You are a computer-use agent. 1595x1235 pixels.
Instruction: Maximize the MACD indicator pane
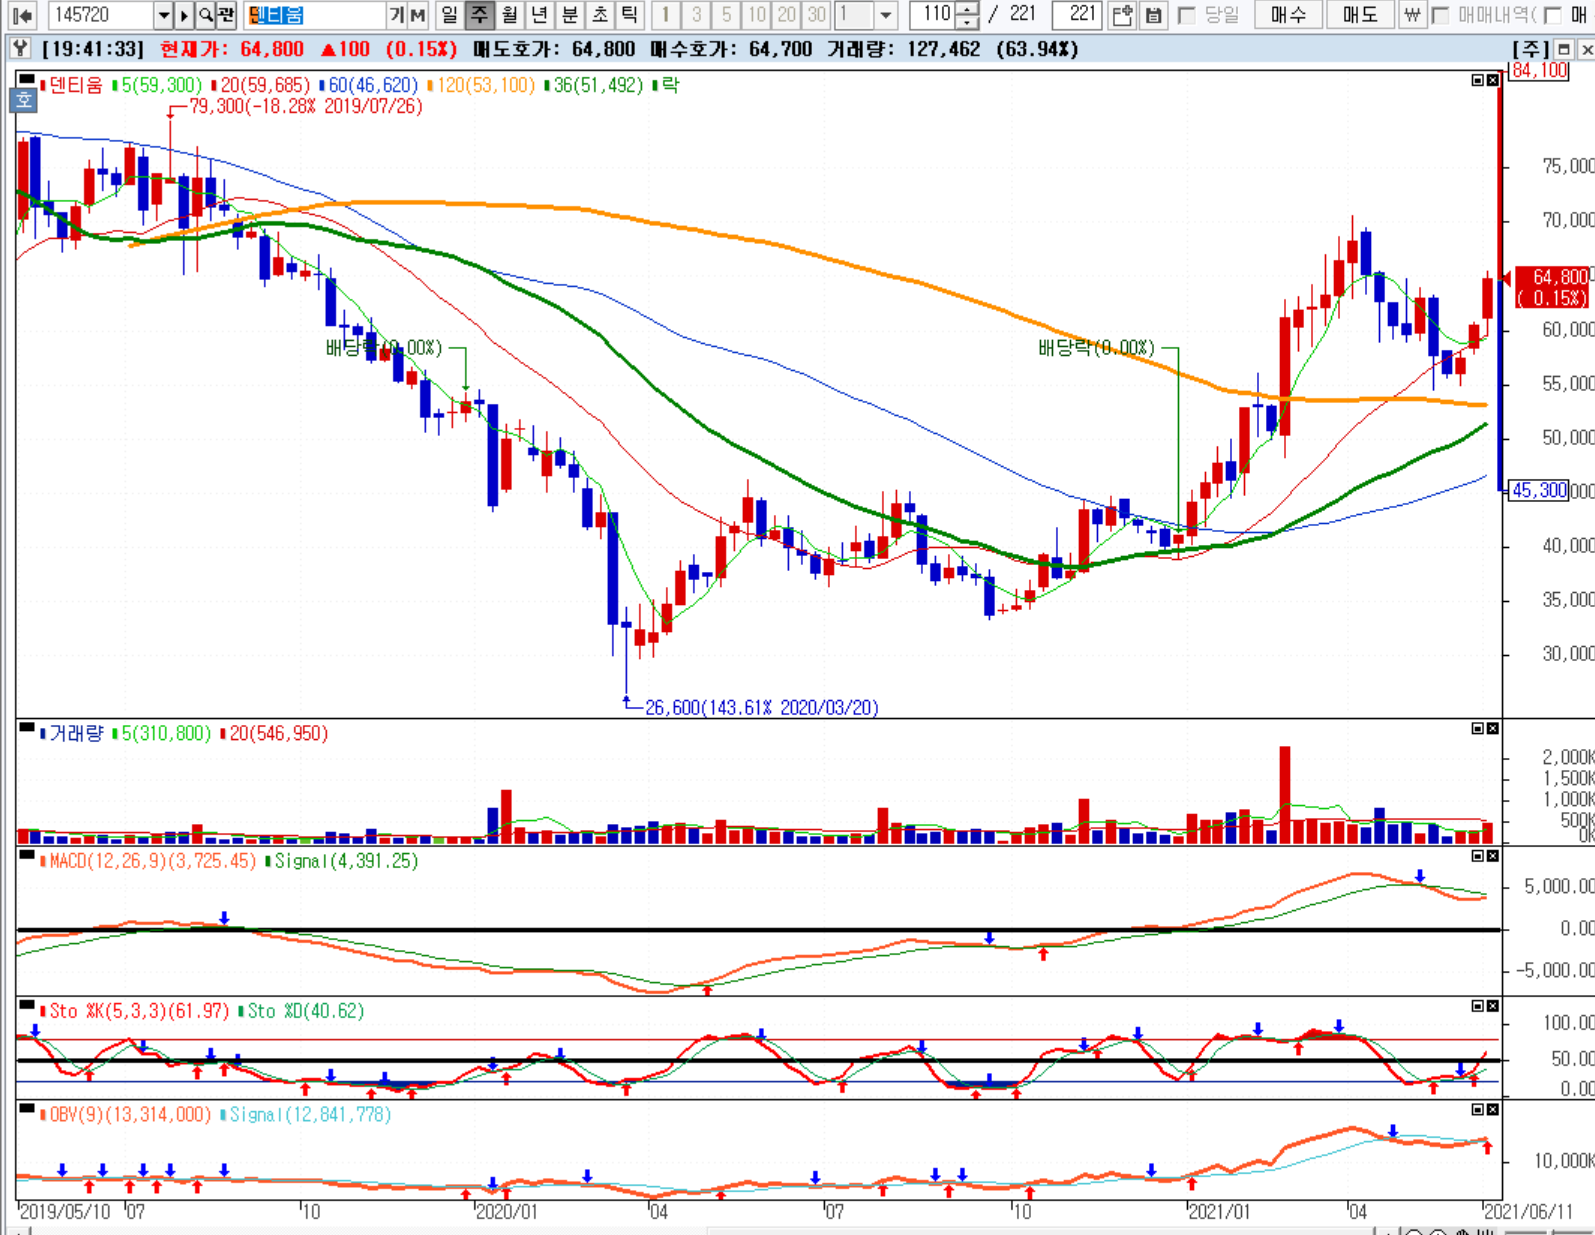pyautogui.click(x=1478, y=856)
